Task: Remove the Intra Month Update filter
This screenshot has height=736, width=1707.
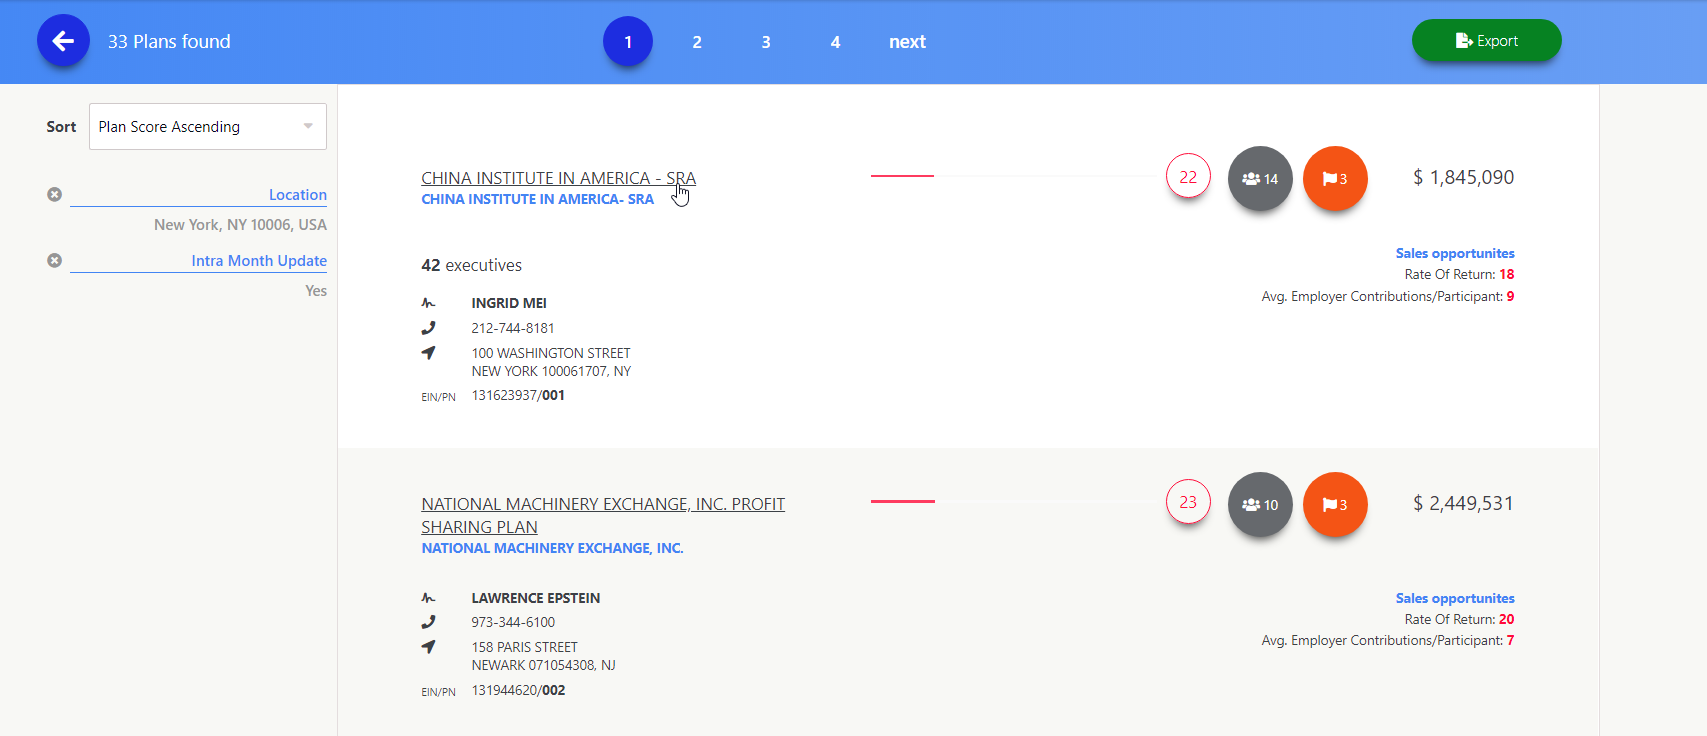Action: [55, 260]
